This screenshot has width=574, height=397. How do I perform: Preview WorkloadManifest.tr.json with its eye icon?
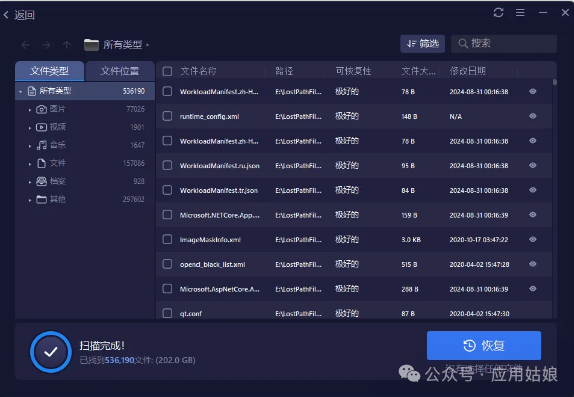point(533,190)
